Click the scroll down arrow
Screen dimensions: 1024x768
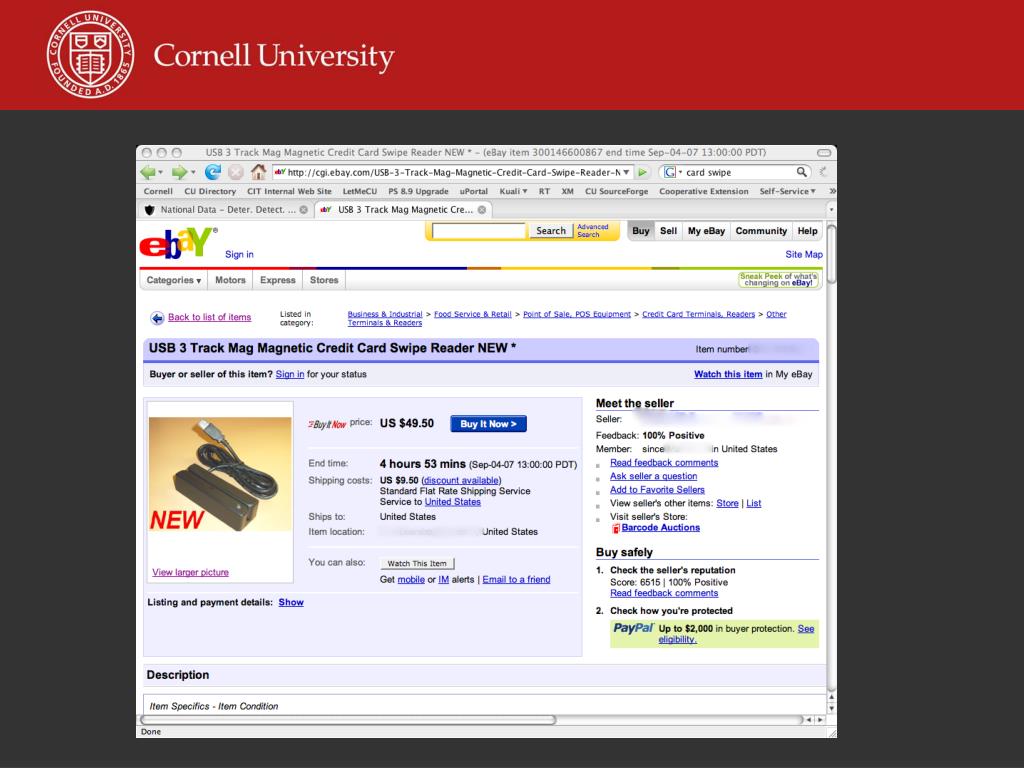pos(831,709)
